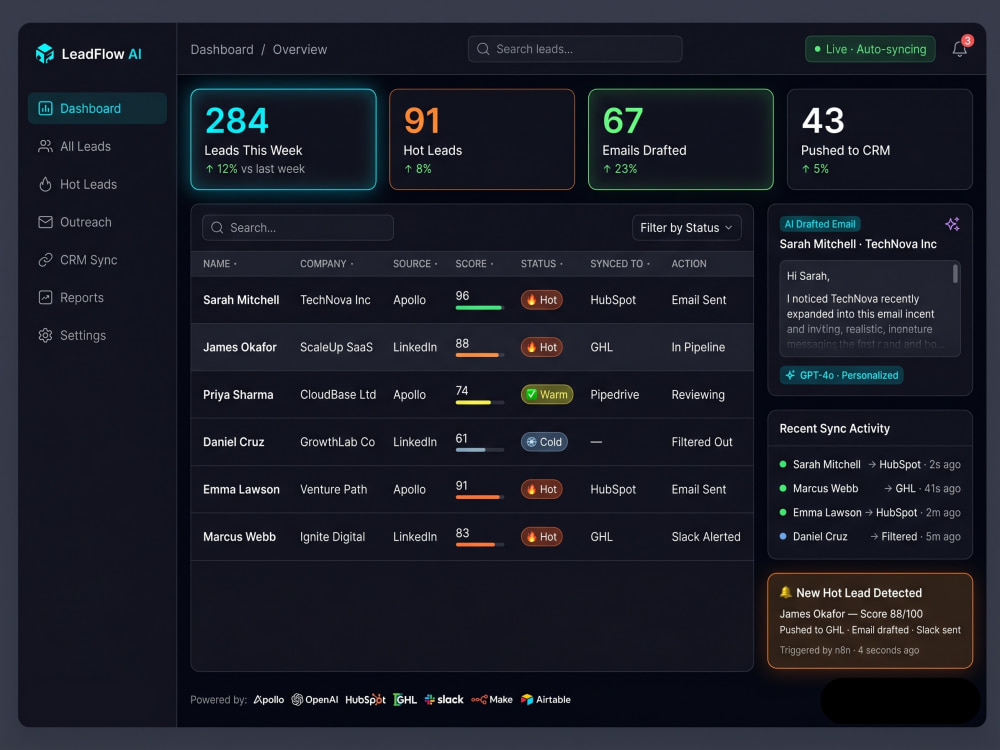Click James Okafor's Hot status badge
The image size is (1000, 750).
point(541,347)
